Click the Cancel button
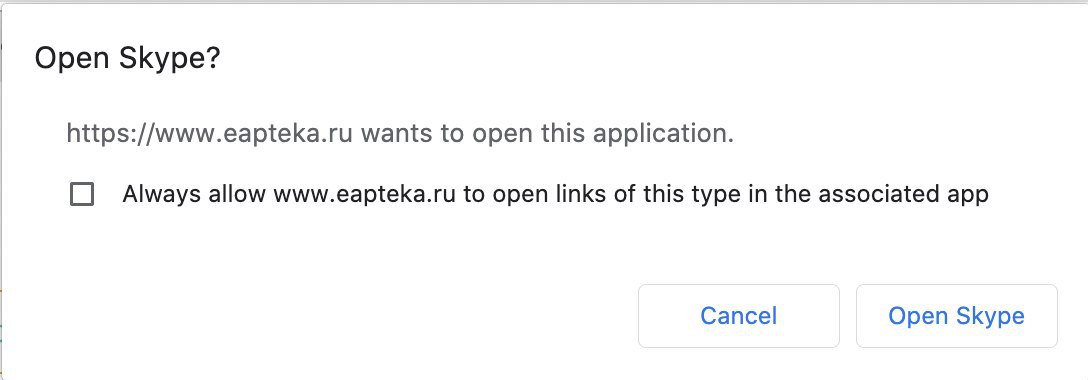This screenshot has width=1088, height=380. click(738, 316)
